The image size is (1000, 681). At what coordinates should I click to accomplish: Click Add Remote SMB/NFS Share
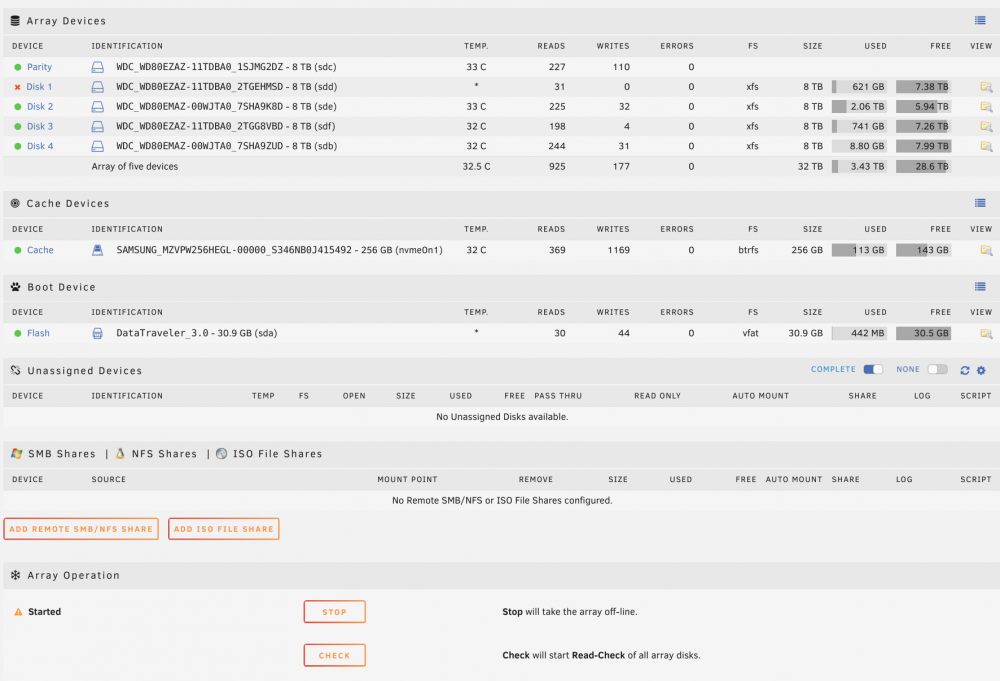pos(81,529)
